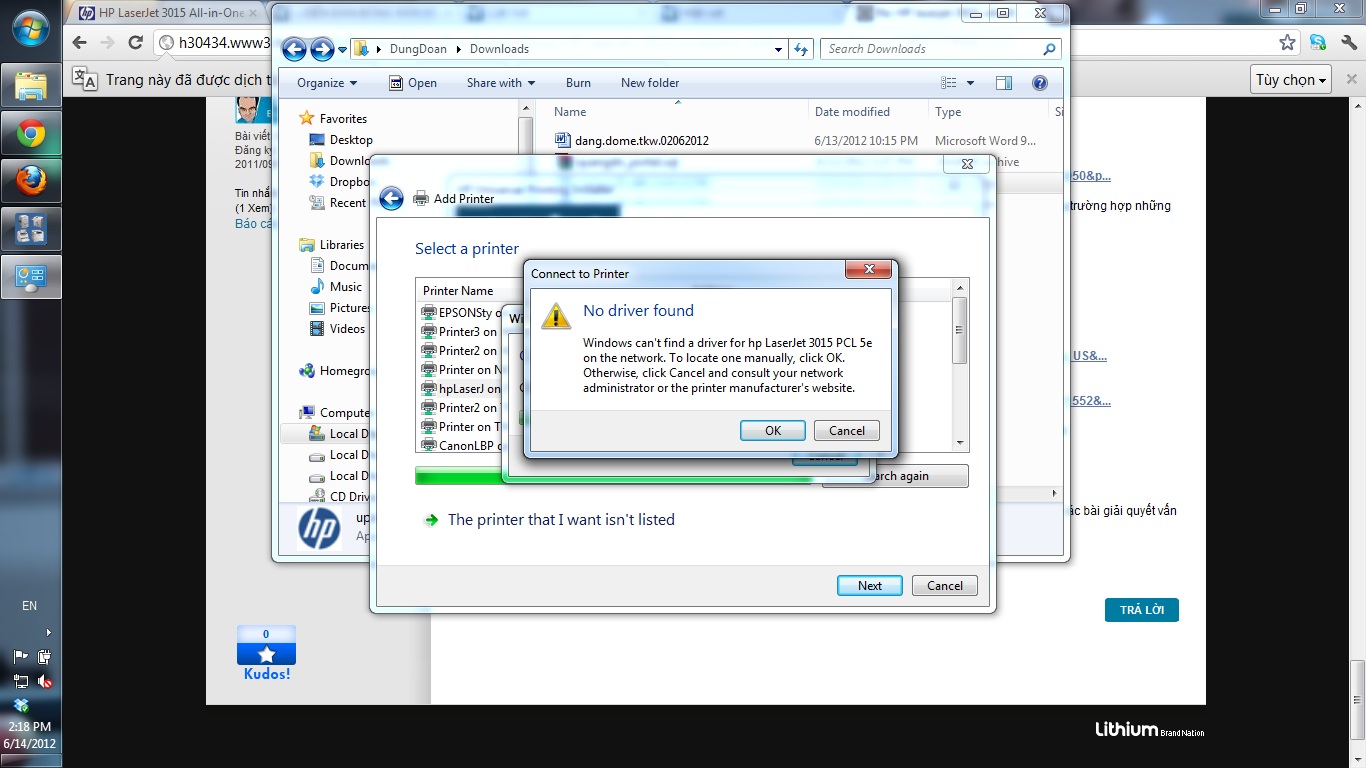Show the preview pane in Explorer
The image size is (1366, 768).
1004,83
